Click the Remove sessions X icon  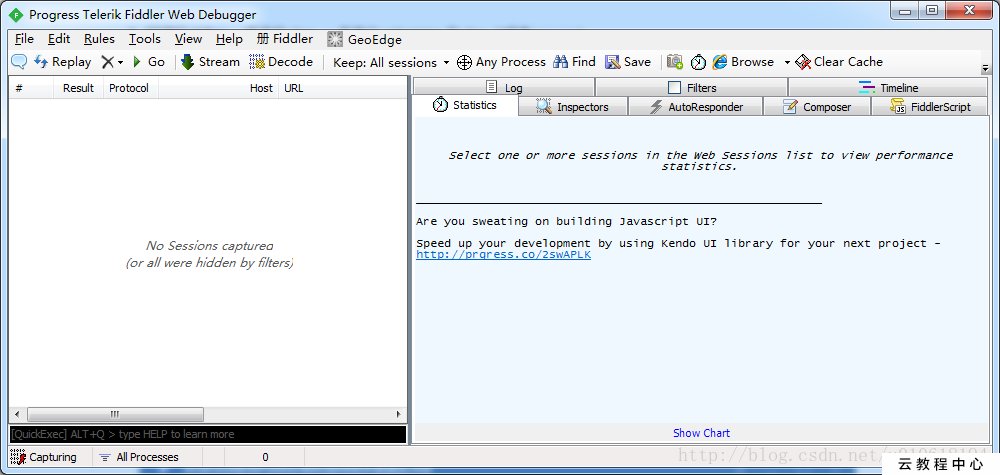click(108, 62)
